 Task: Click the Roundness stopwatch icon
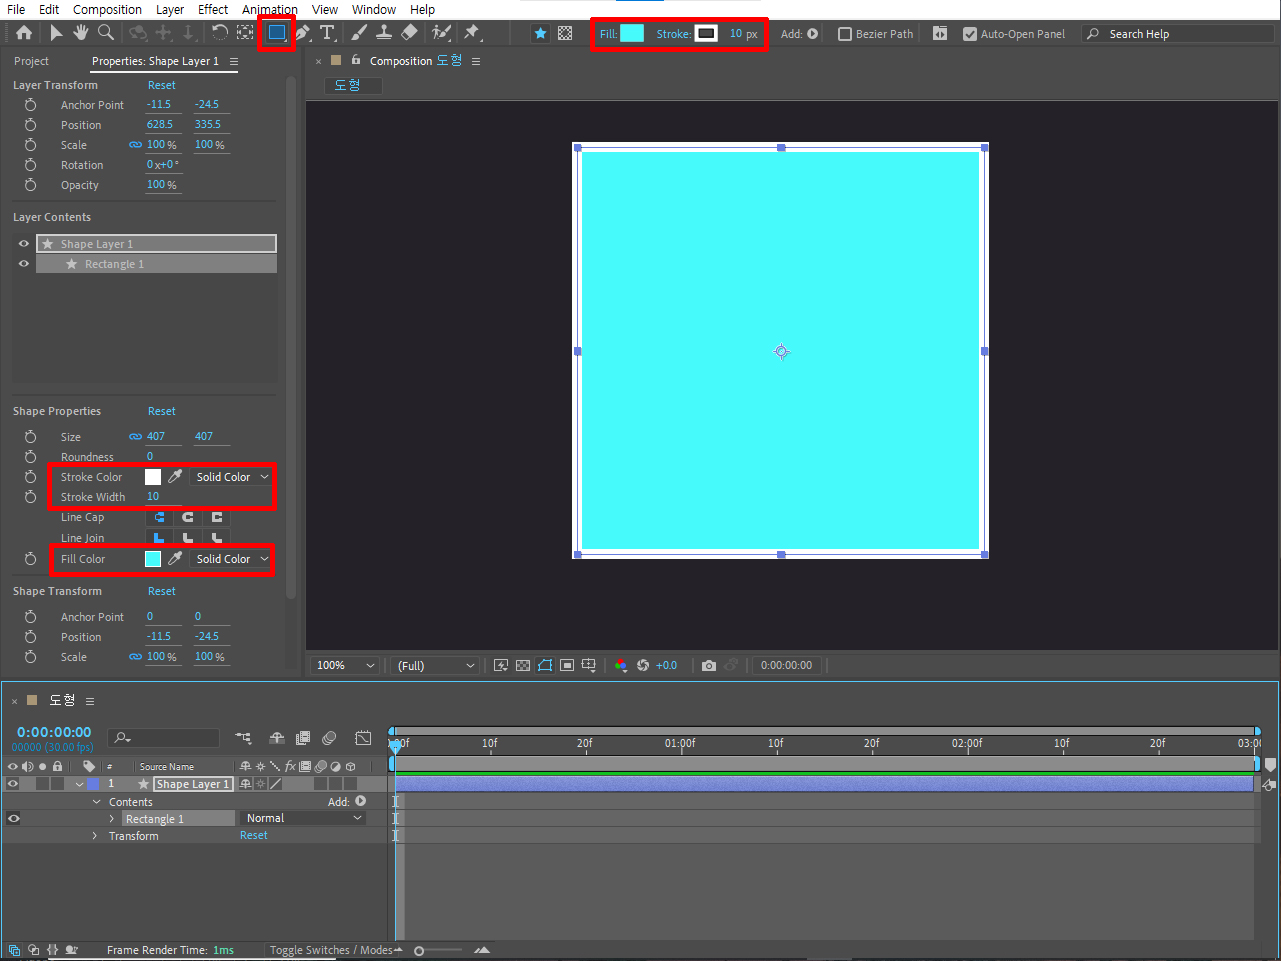[30, 457]
